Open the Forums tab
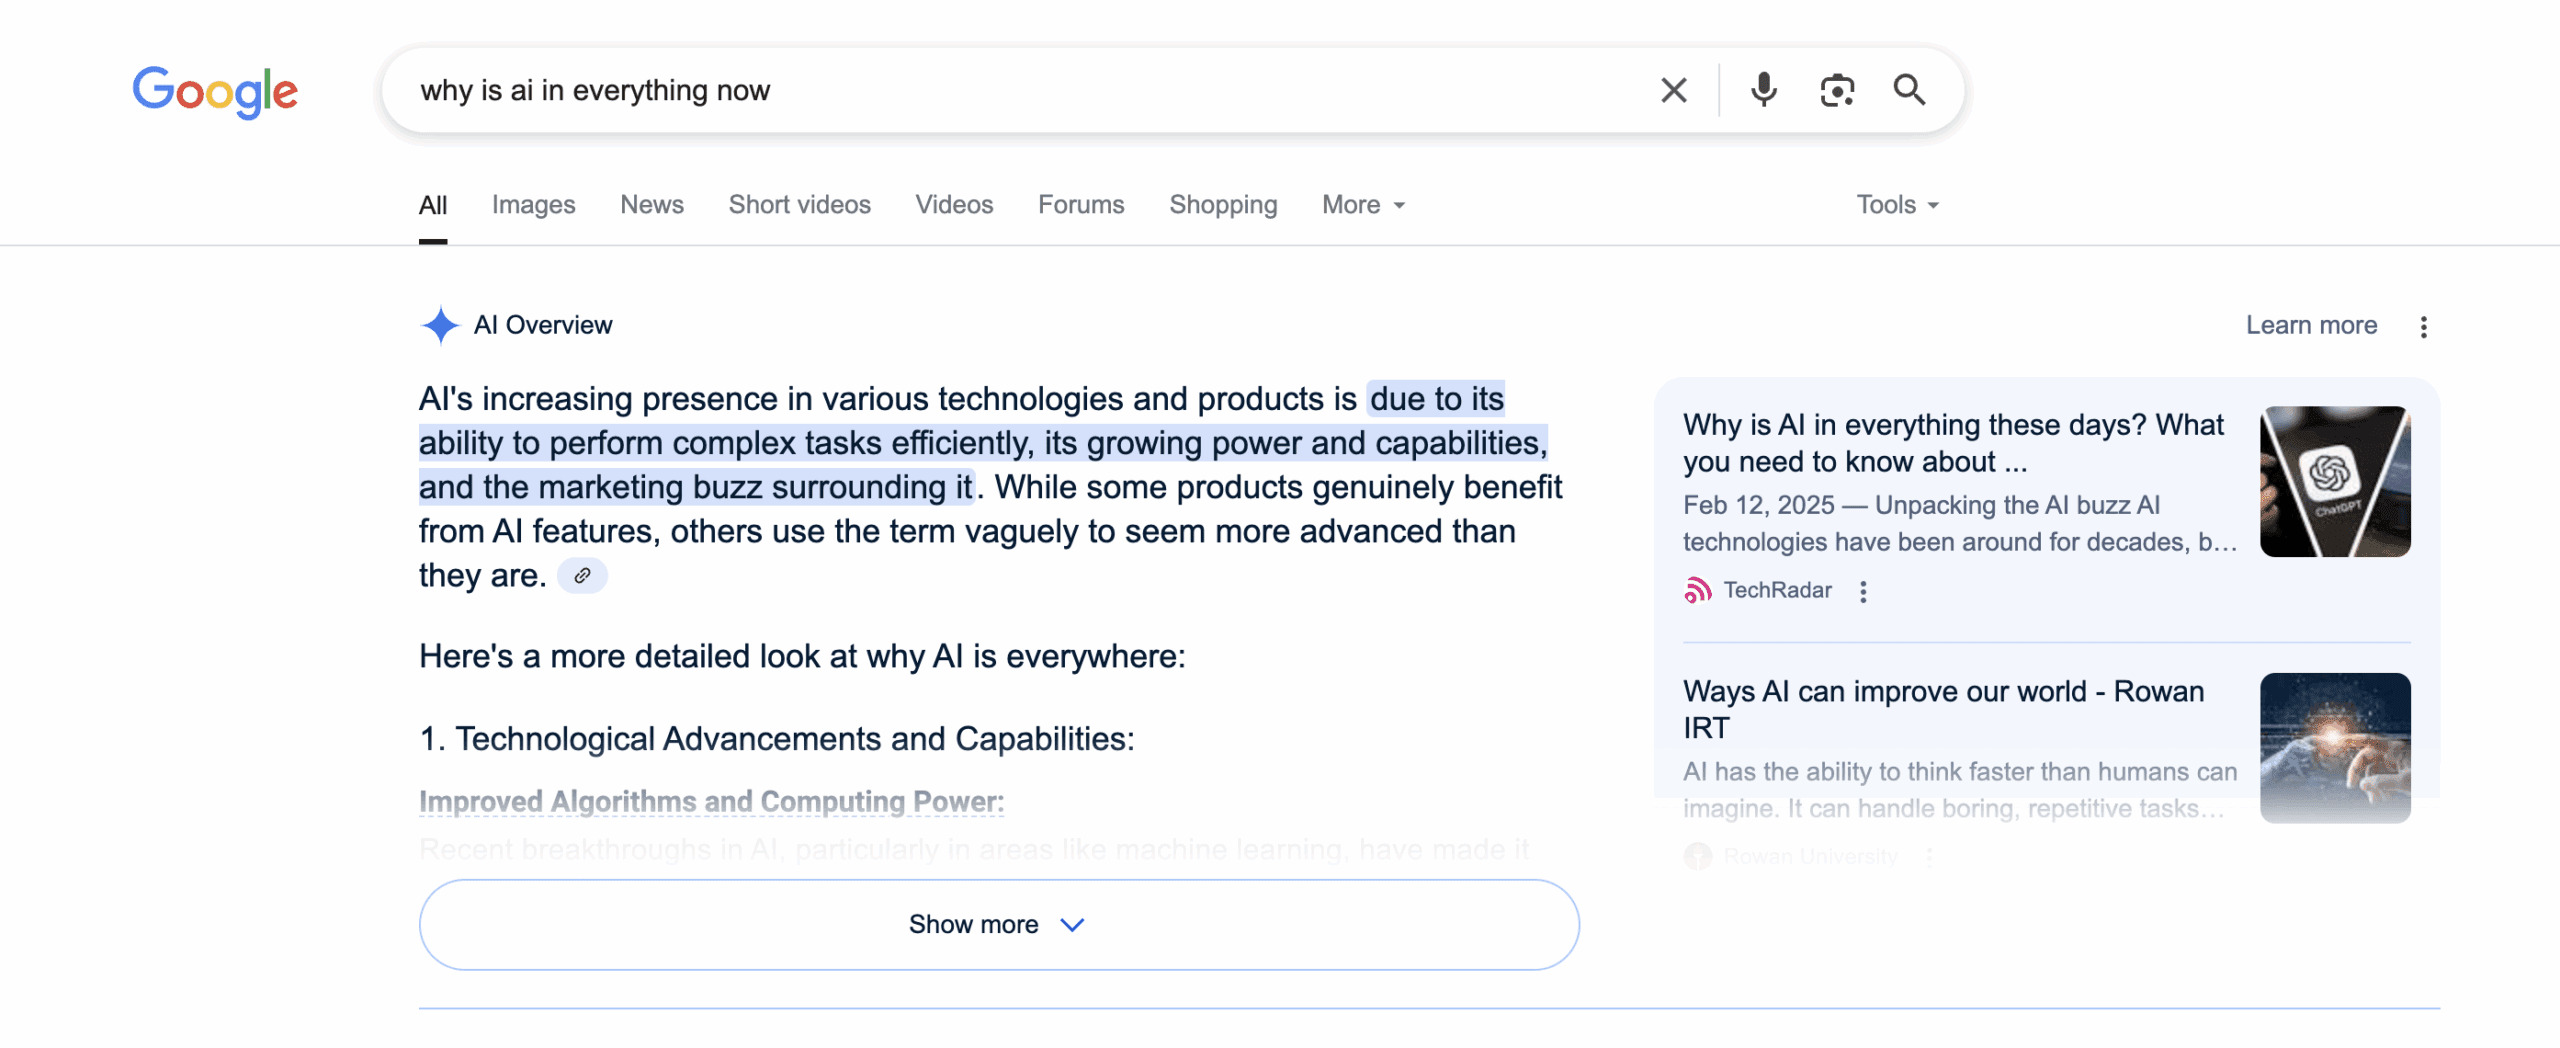The image size is (2560, 1048). (1081, 205)
